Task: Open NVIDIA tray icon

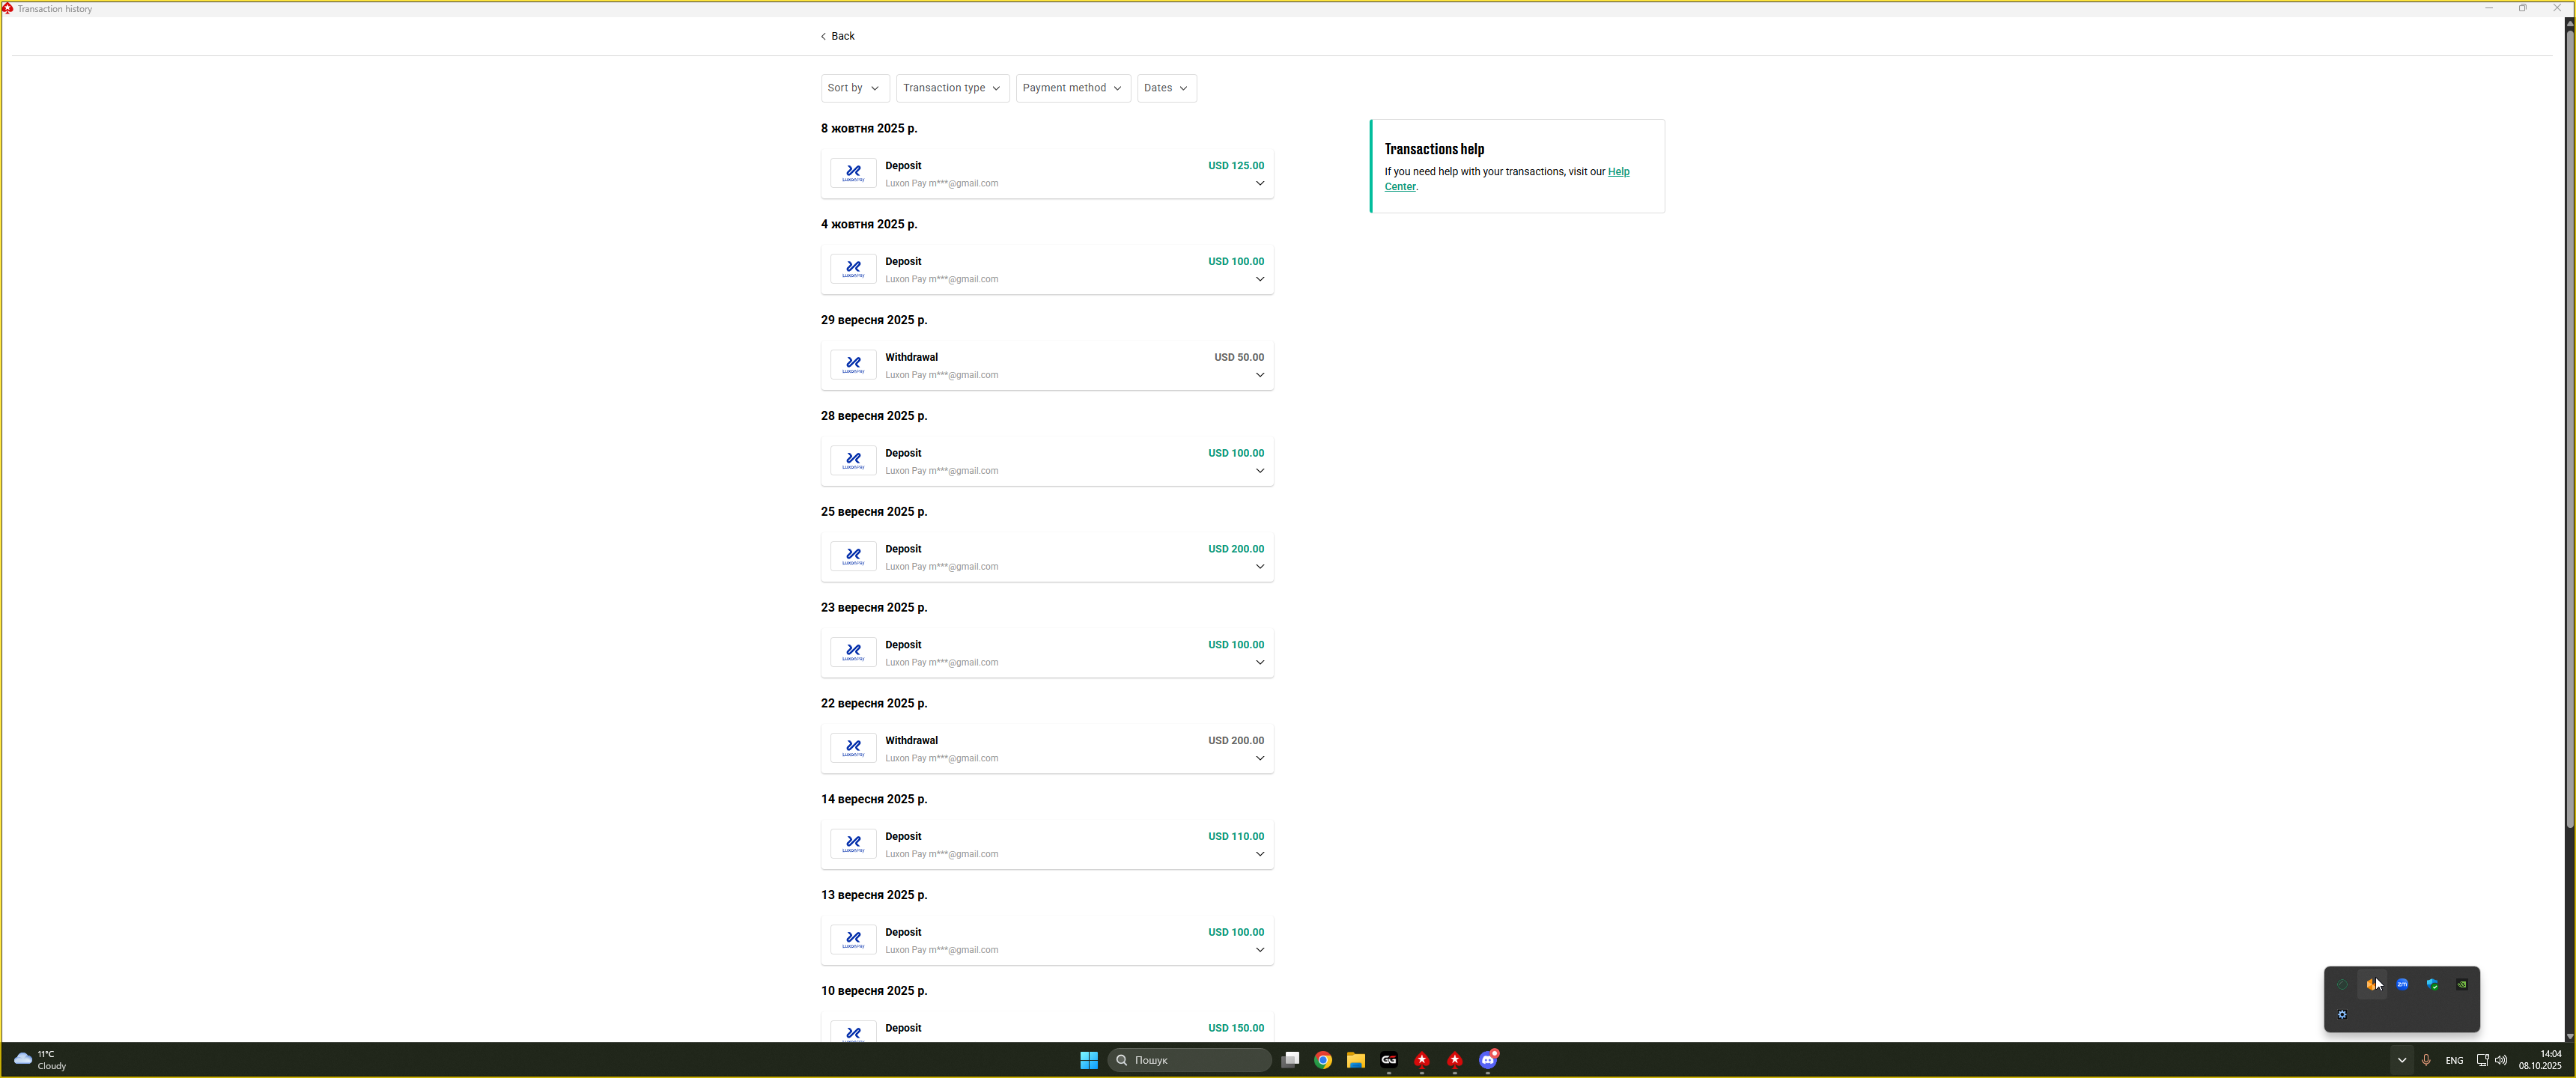Action: pyautogui.click(x=2462, y=985)
